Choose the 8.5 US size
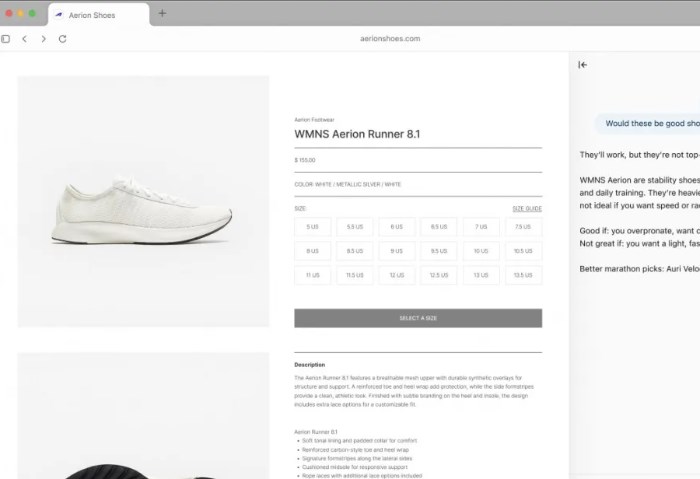The height and width of the screenshot is (479, 700). point(355,251)
